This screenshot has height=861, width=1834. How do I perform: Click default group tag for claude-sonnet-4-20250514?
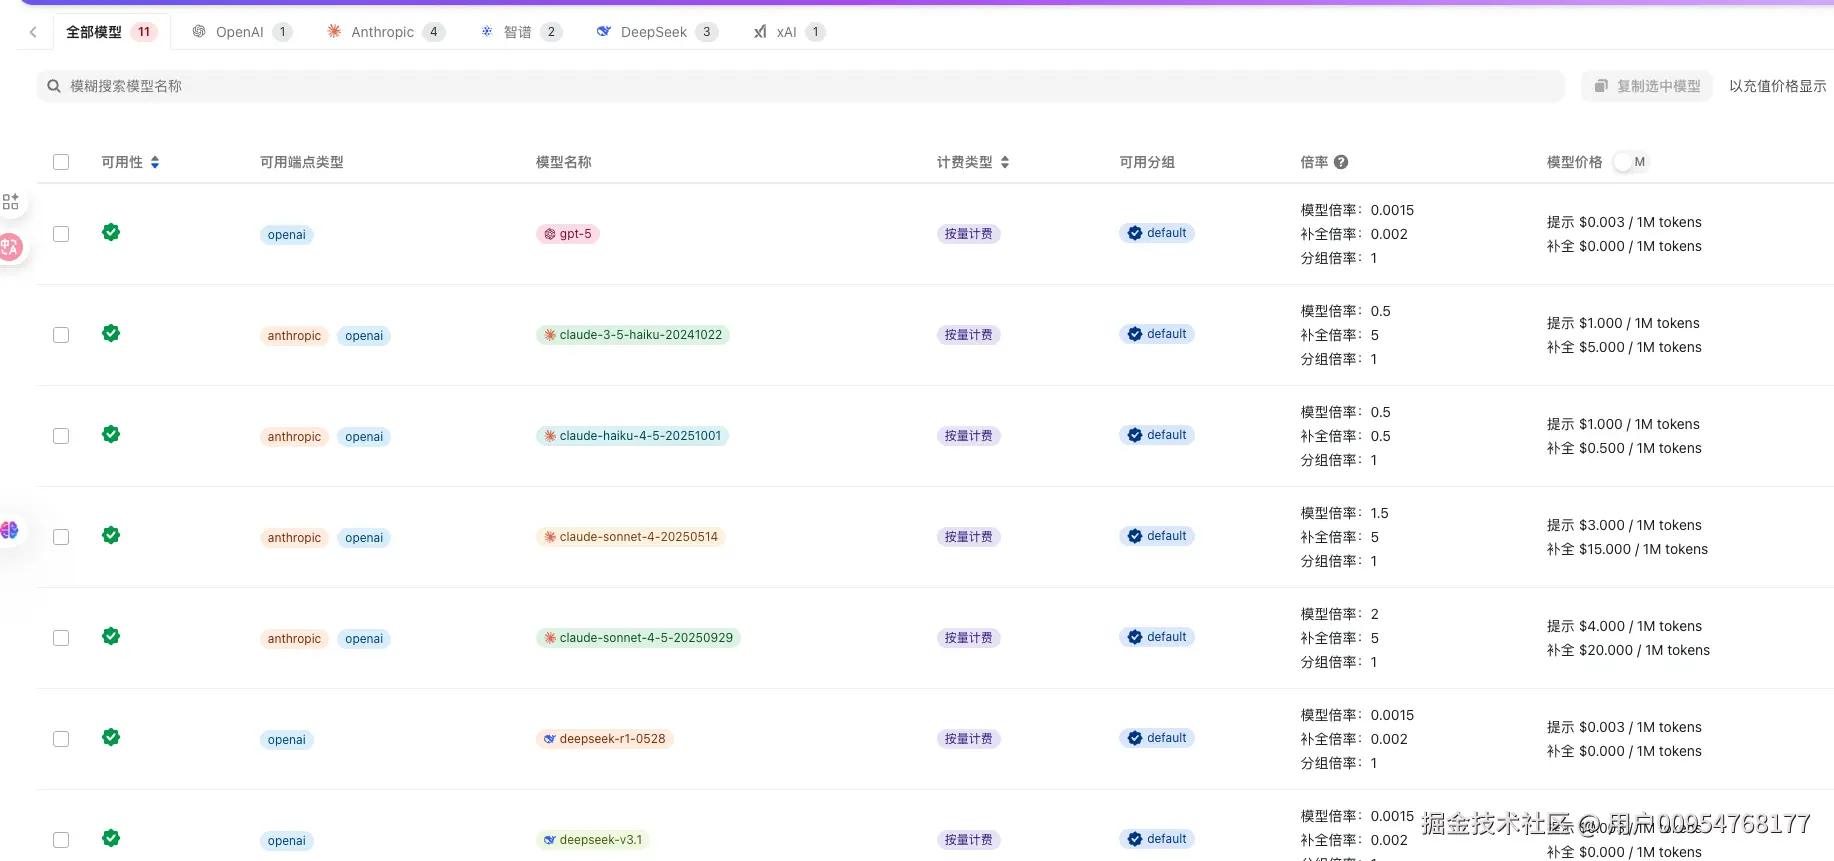pyautogui.click(x=1157, y=536)
